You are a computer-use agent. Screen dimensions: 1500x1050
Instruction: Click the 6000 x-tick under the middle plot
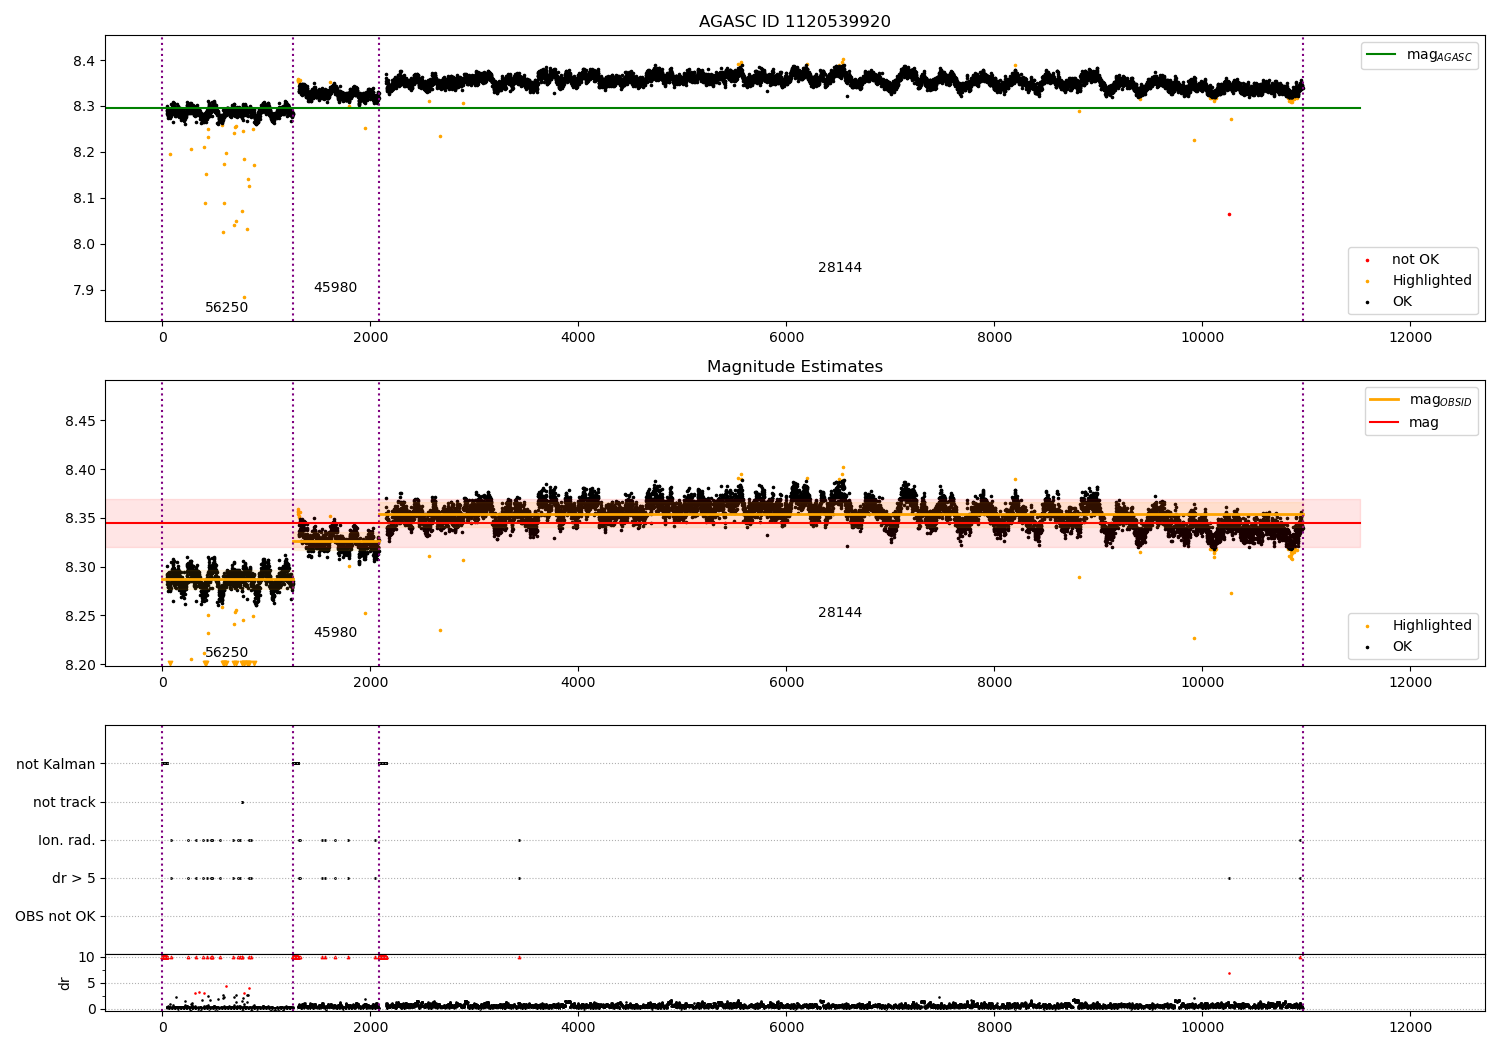click(786, 683)
